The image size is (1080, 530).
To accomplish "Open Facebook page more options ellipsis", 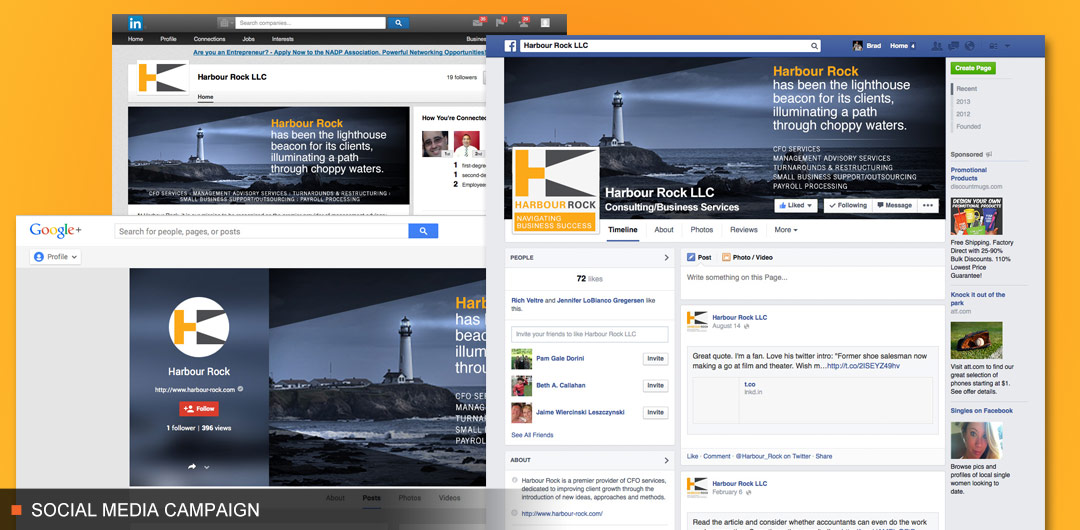I will coord(928,205).
